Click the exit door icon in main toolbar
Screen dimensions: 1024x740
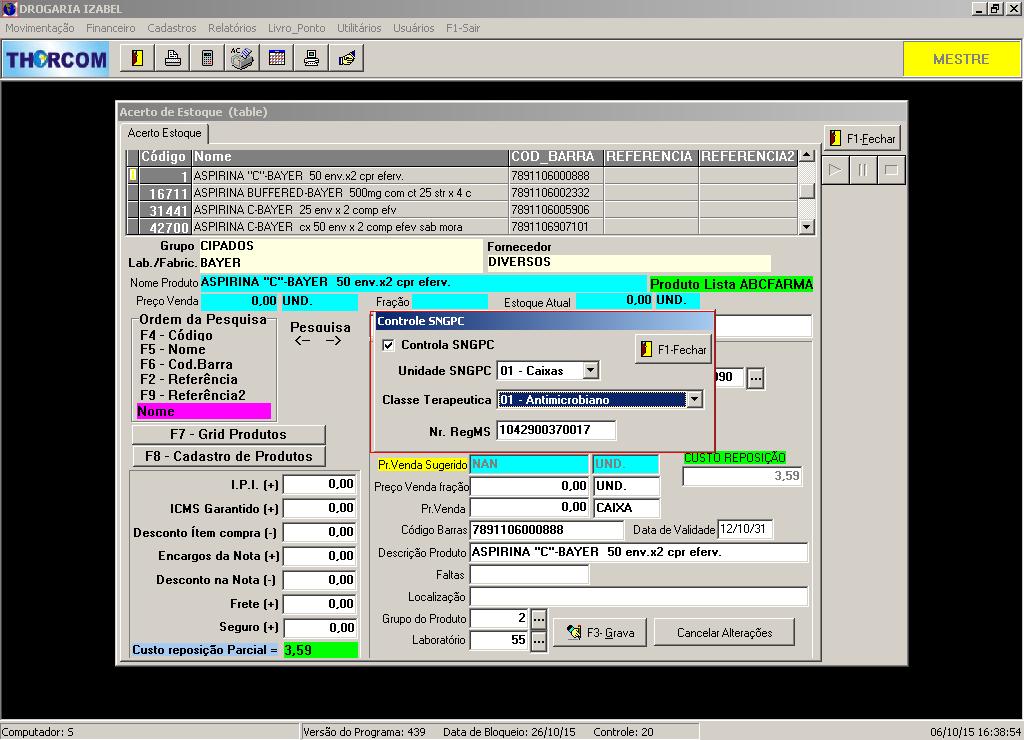pos(137,58)
